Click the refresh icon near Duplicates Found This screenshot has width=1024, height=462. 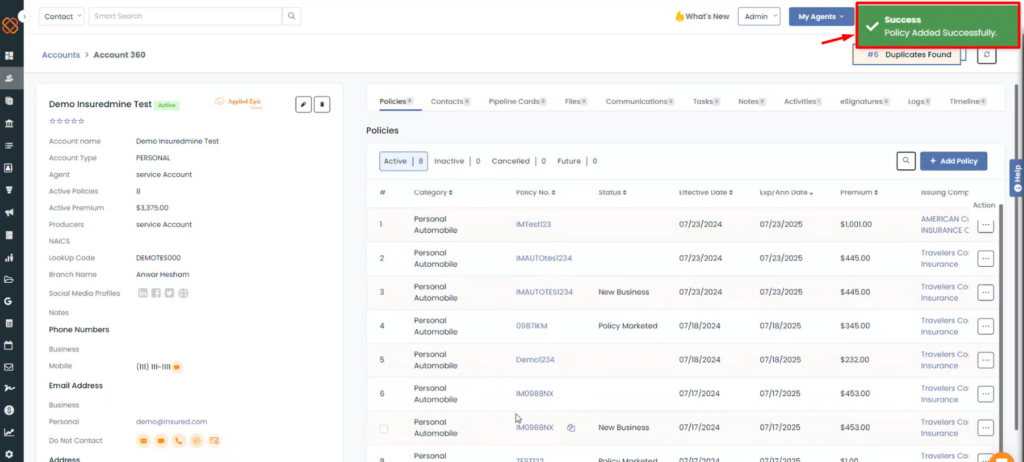[x=986, y=55]
